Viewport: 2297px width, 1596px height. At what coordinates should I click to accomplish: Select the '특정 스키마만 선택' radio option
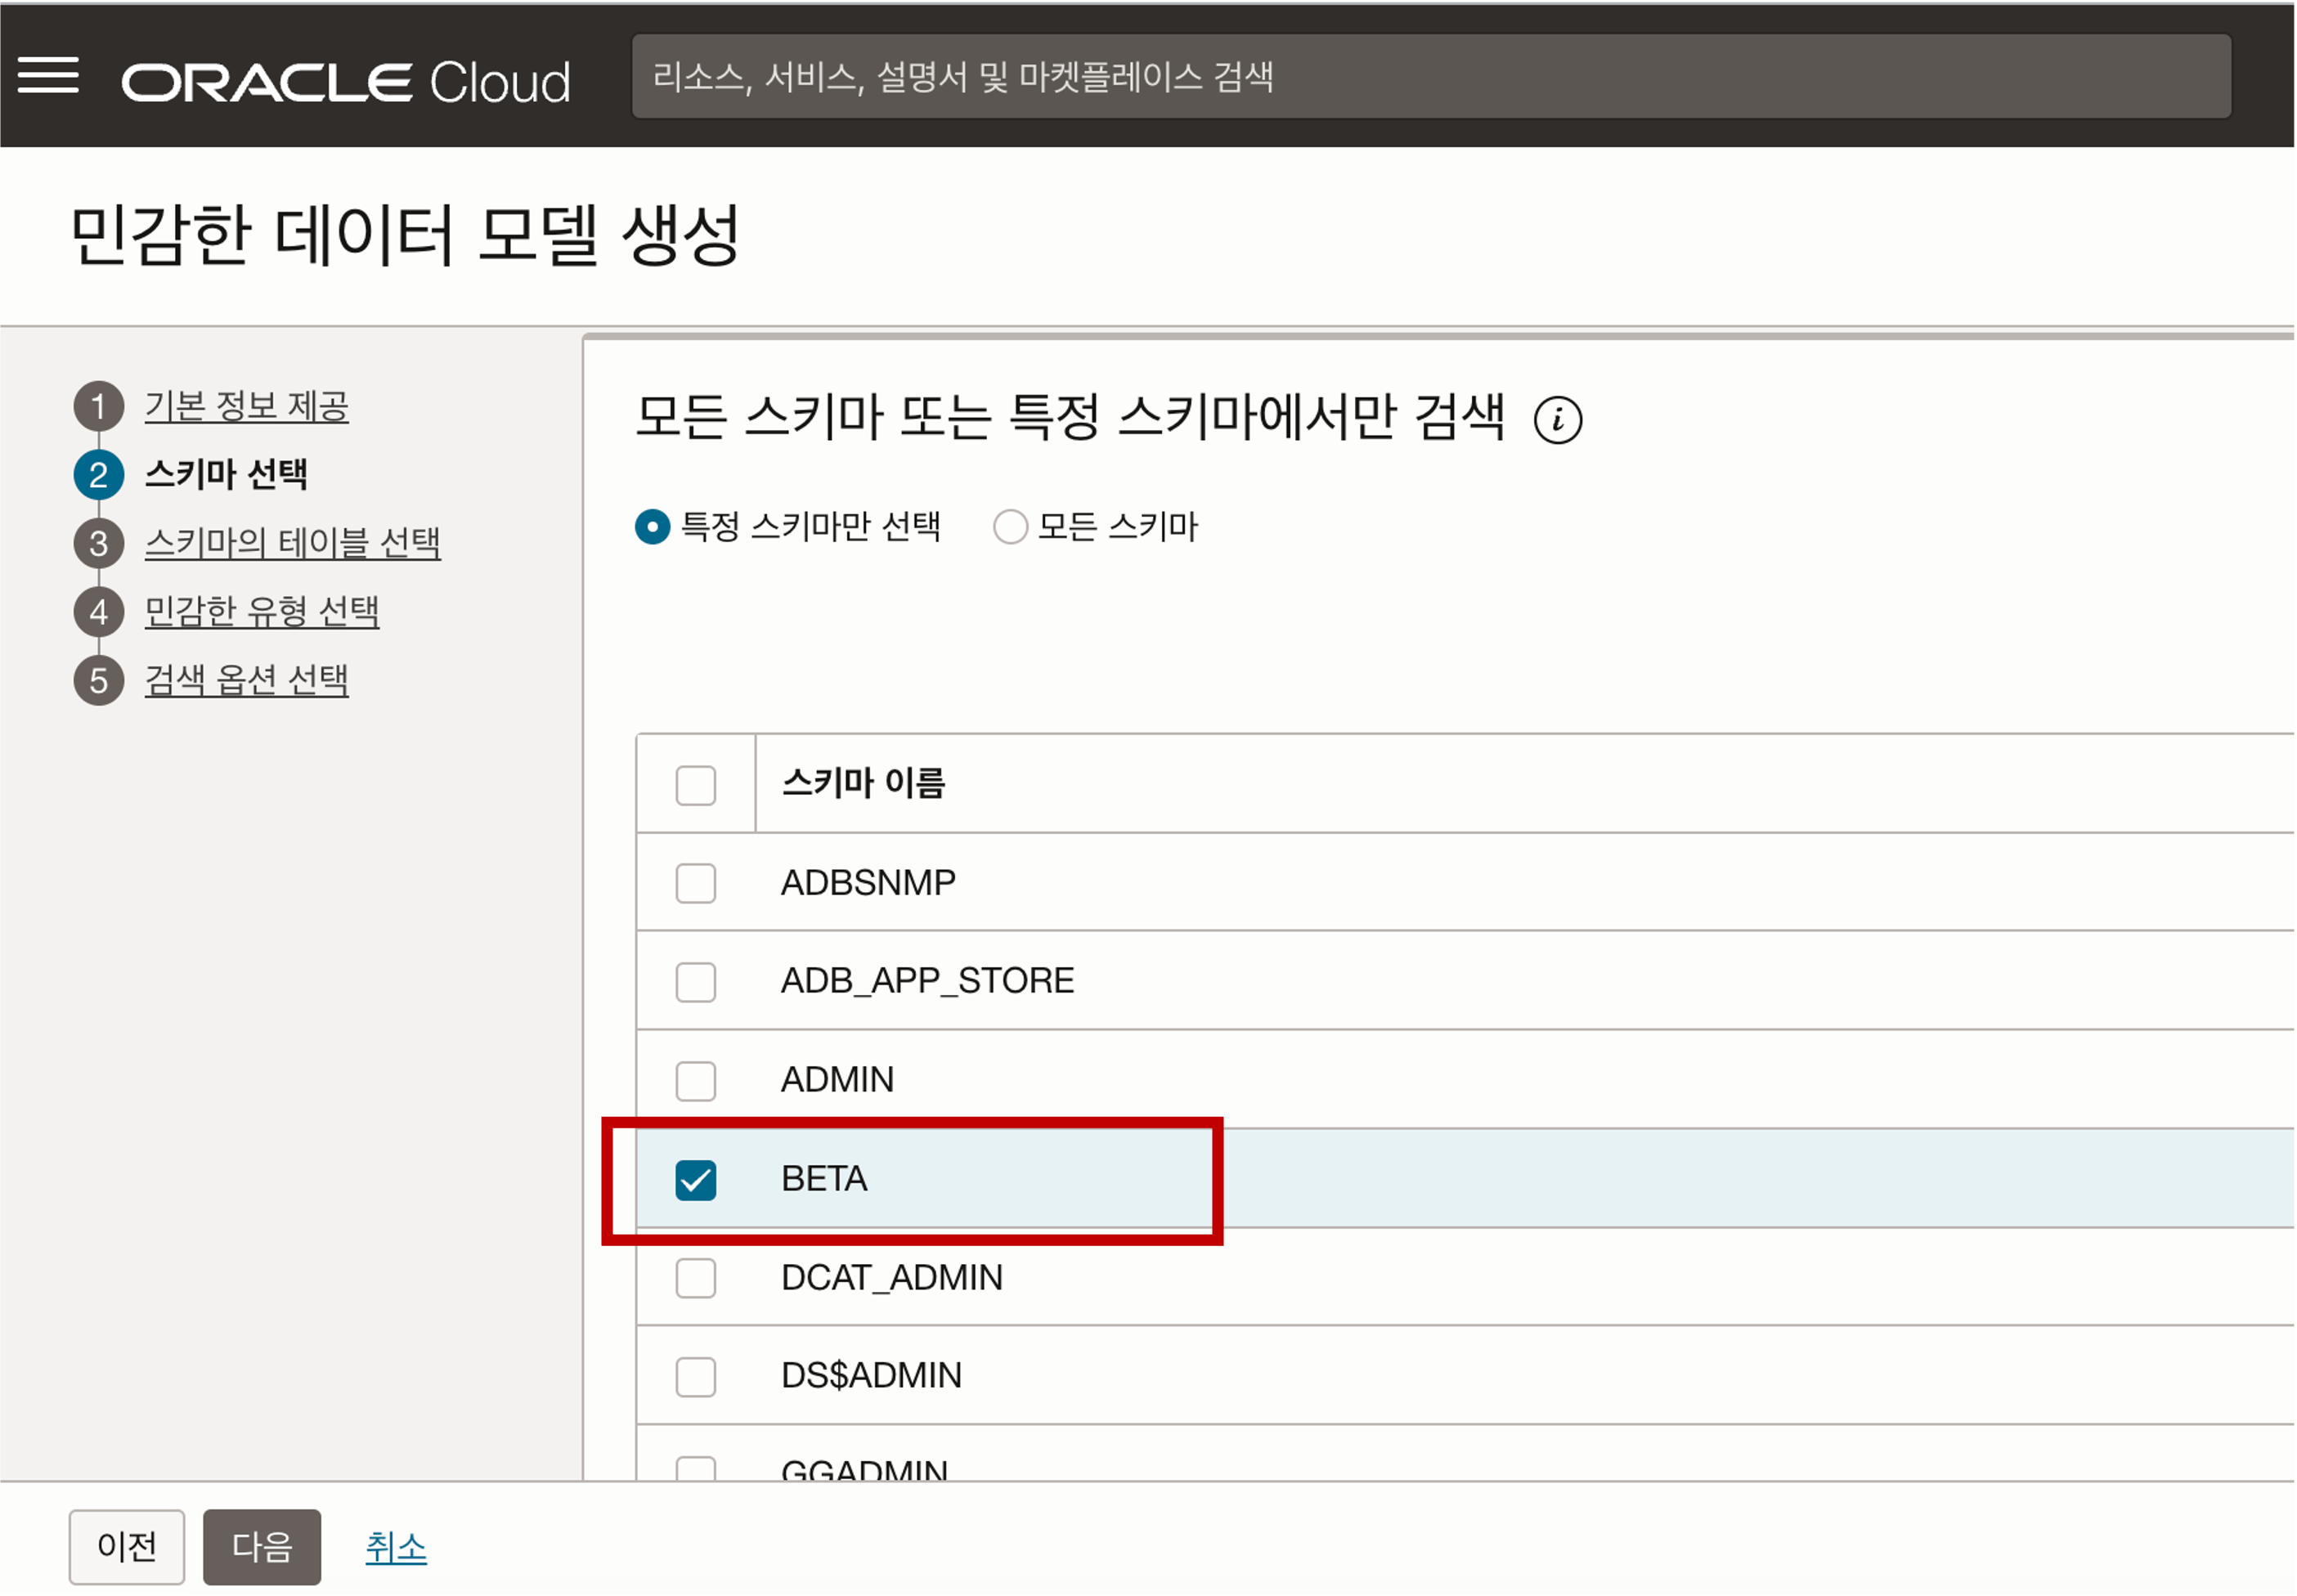(x=652, y=526)
